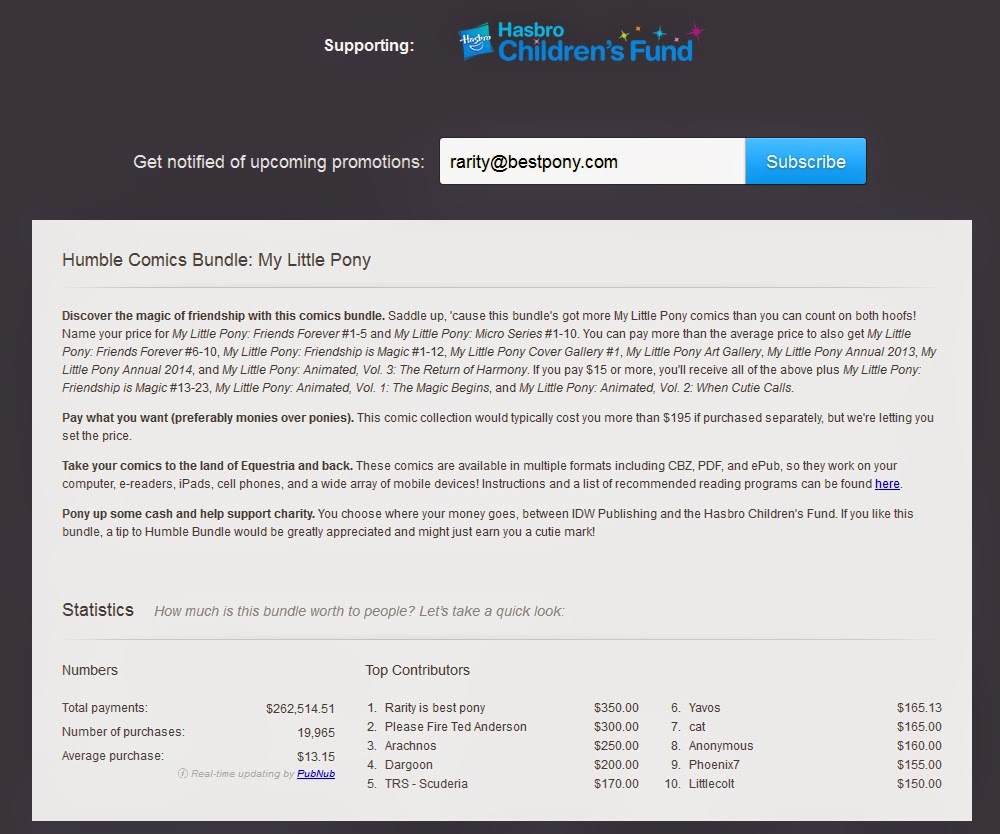The height and width of the screenshot is (834, 1000).
Task: Click the Humble Comics Bundle: My Little Pony heading
Action: point(216,260)
